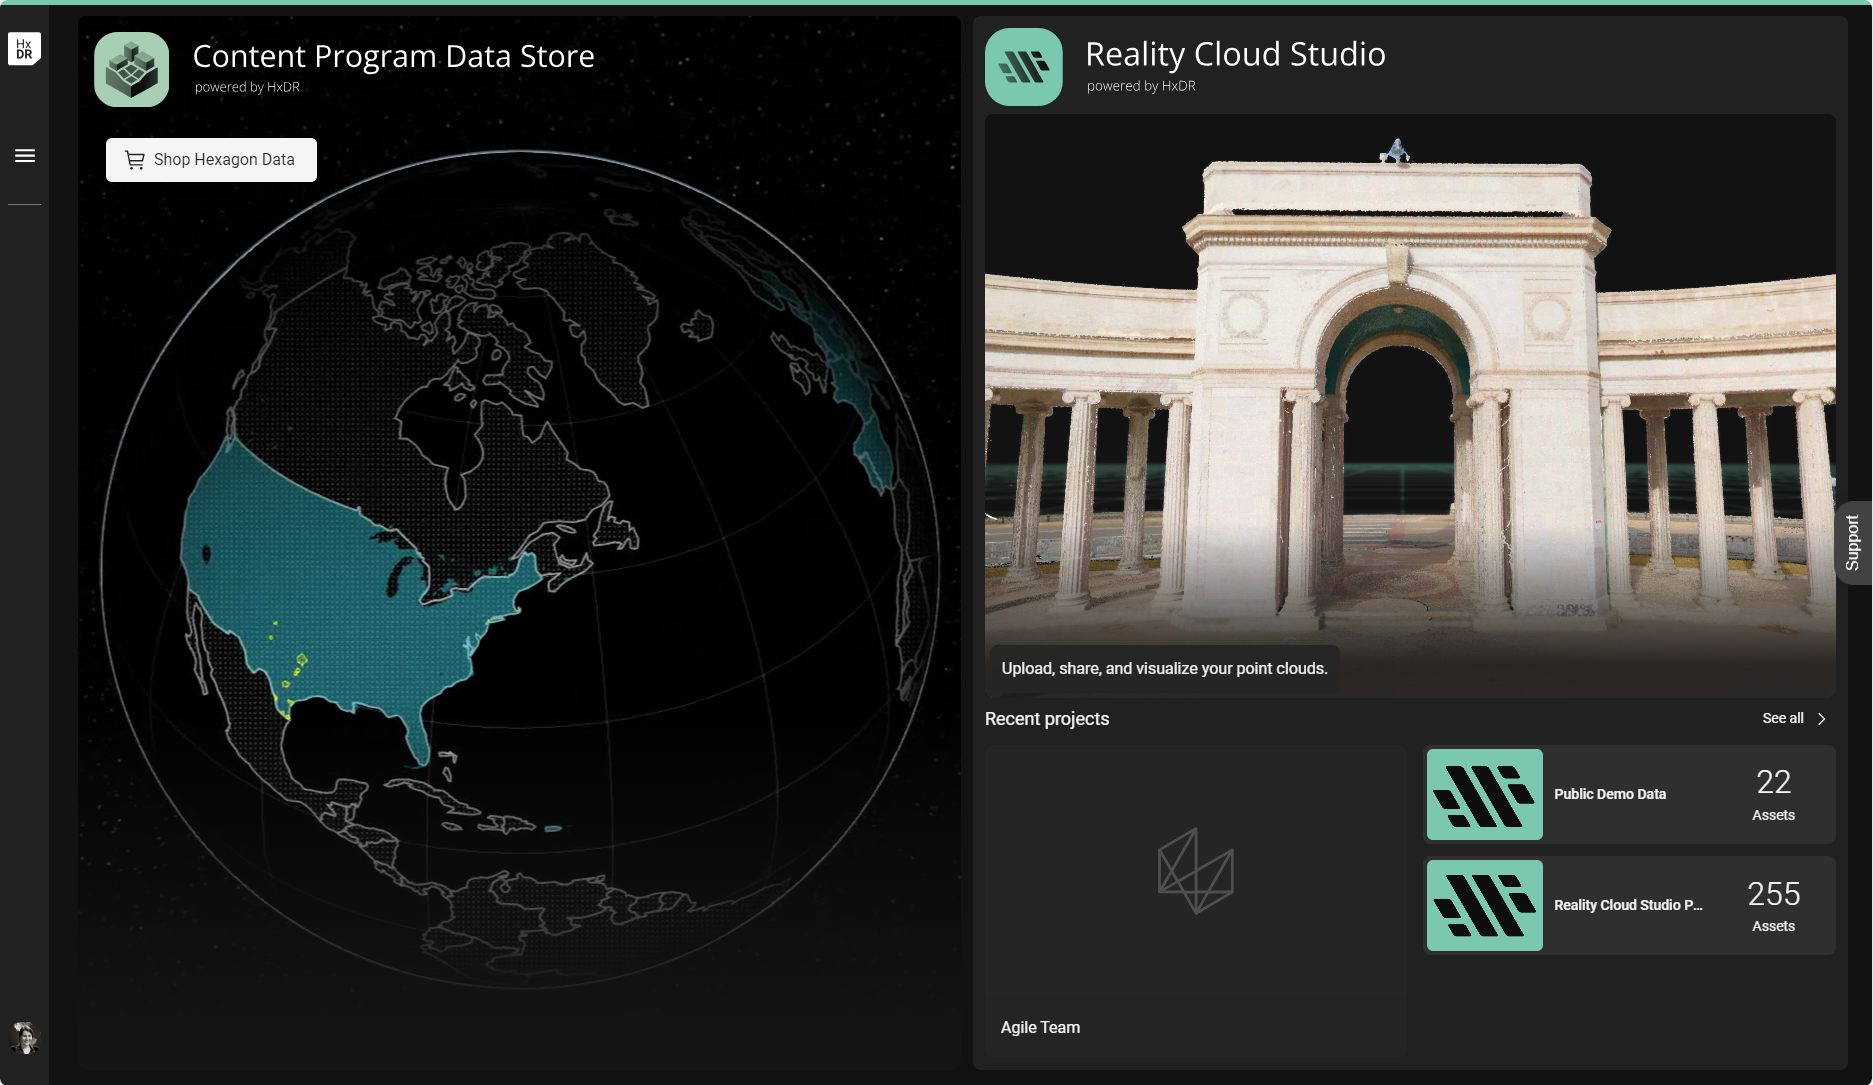Open the Agile Team project card

[1195, 900]
